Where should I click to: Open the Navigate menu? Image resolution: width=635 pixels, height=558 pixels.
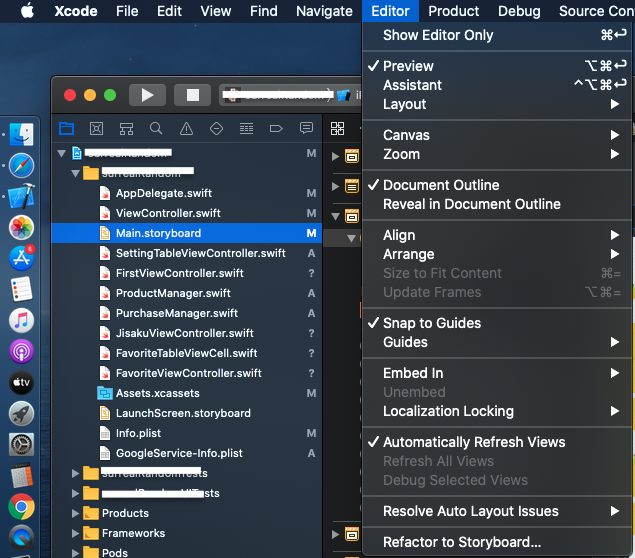pos(324,11)
